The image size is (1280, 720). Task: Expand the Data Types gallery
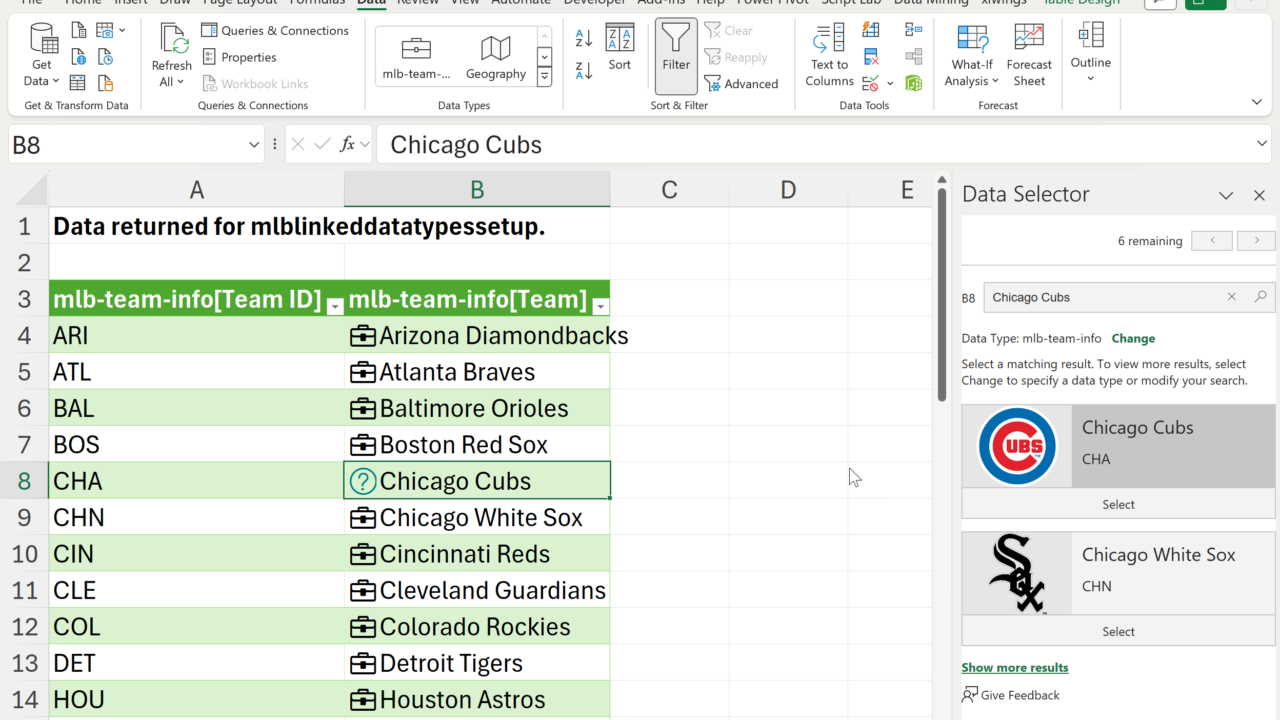(544, 77)
